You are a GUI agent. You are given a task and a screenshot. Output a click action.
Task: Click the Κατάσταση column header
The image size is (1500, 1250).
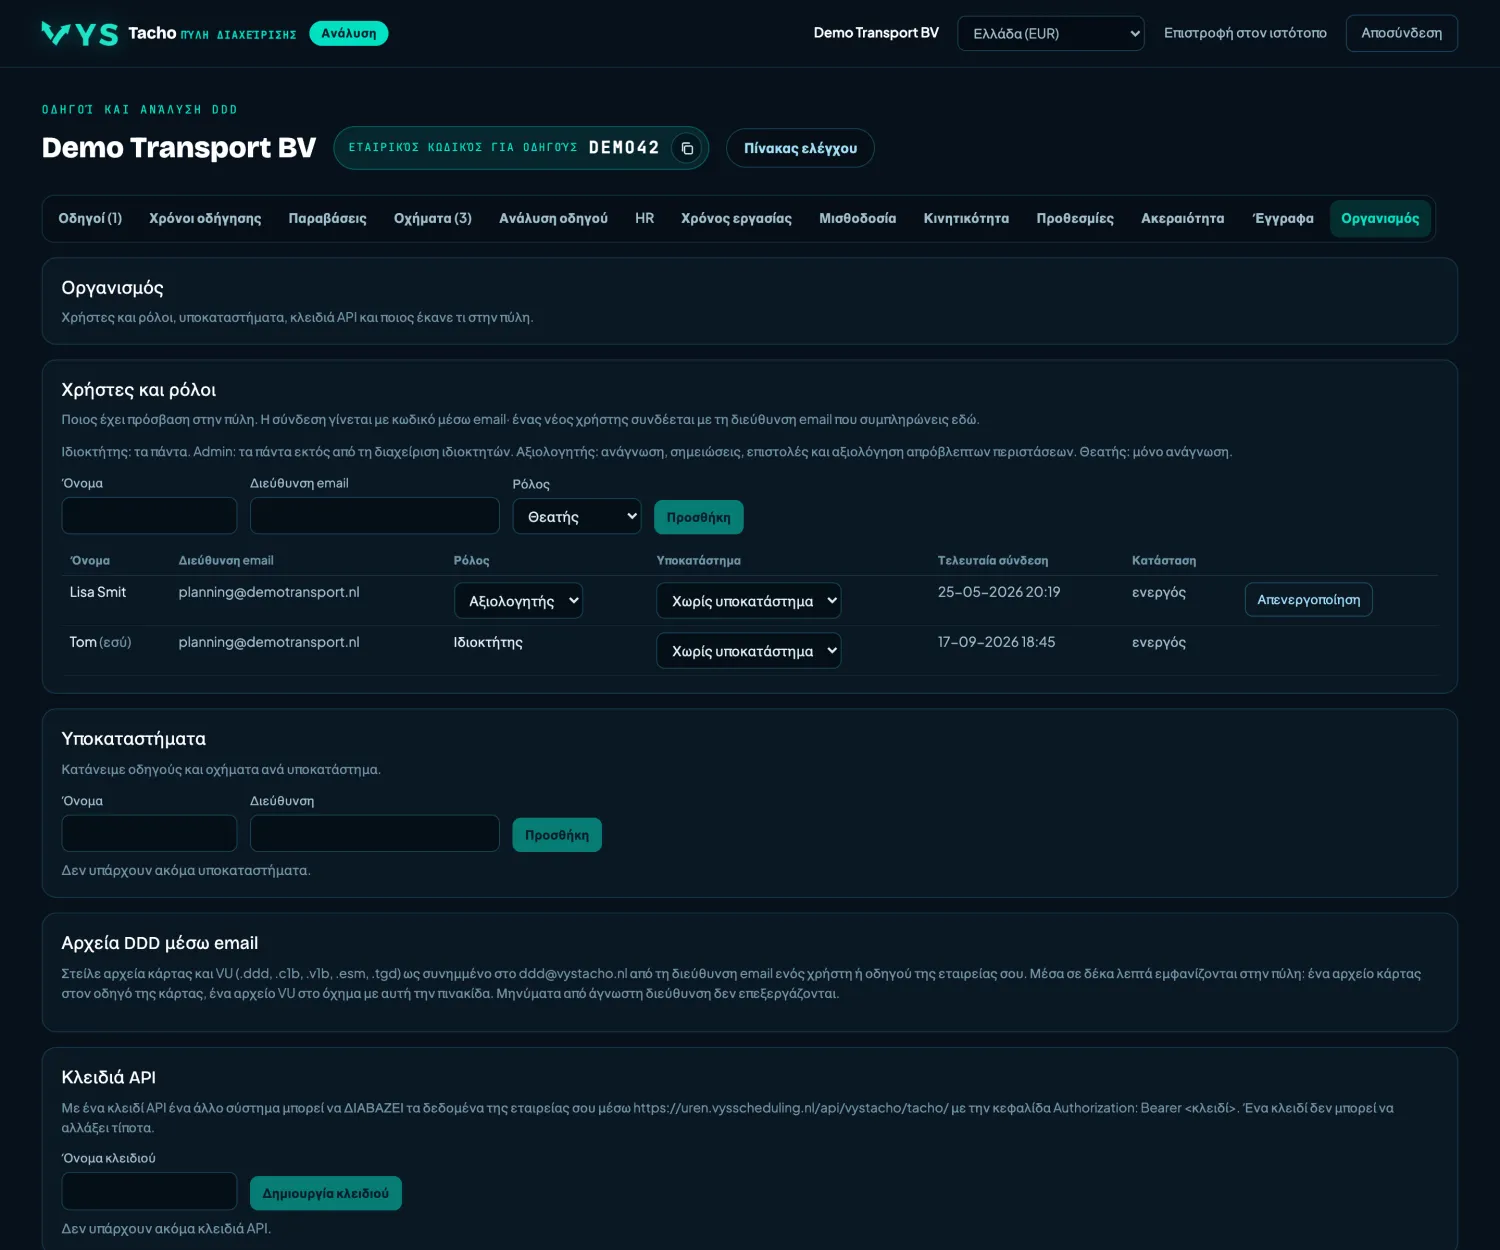(1164, 561)
